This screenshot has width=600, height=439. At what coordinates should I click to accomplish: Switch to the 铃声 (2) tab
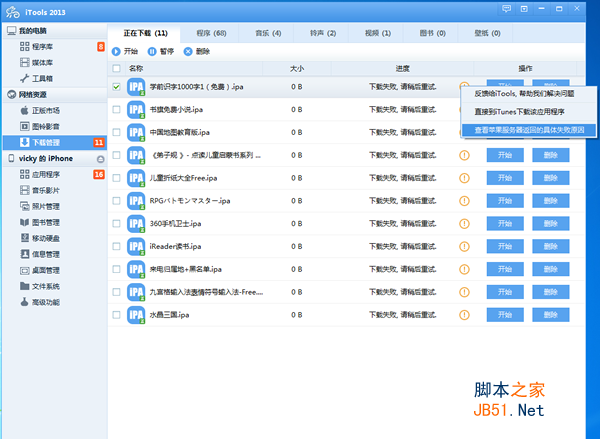coord(323,33)
